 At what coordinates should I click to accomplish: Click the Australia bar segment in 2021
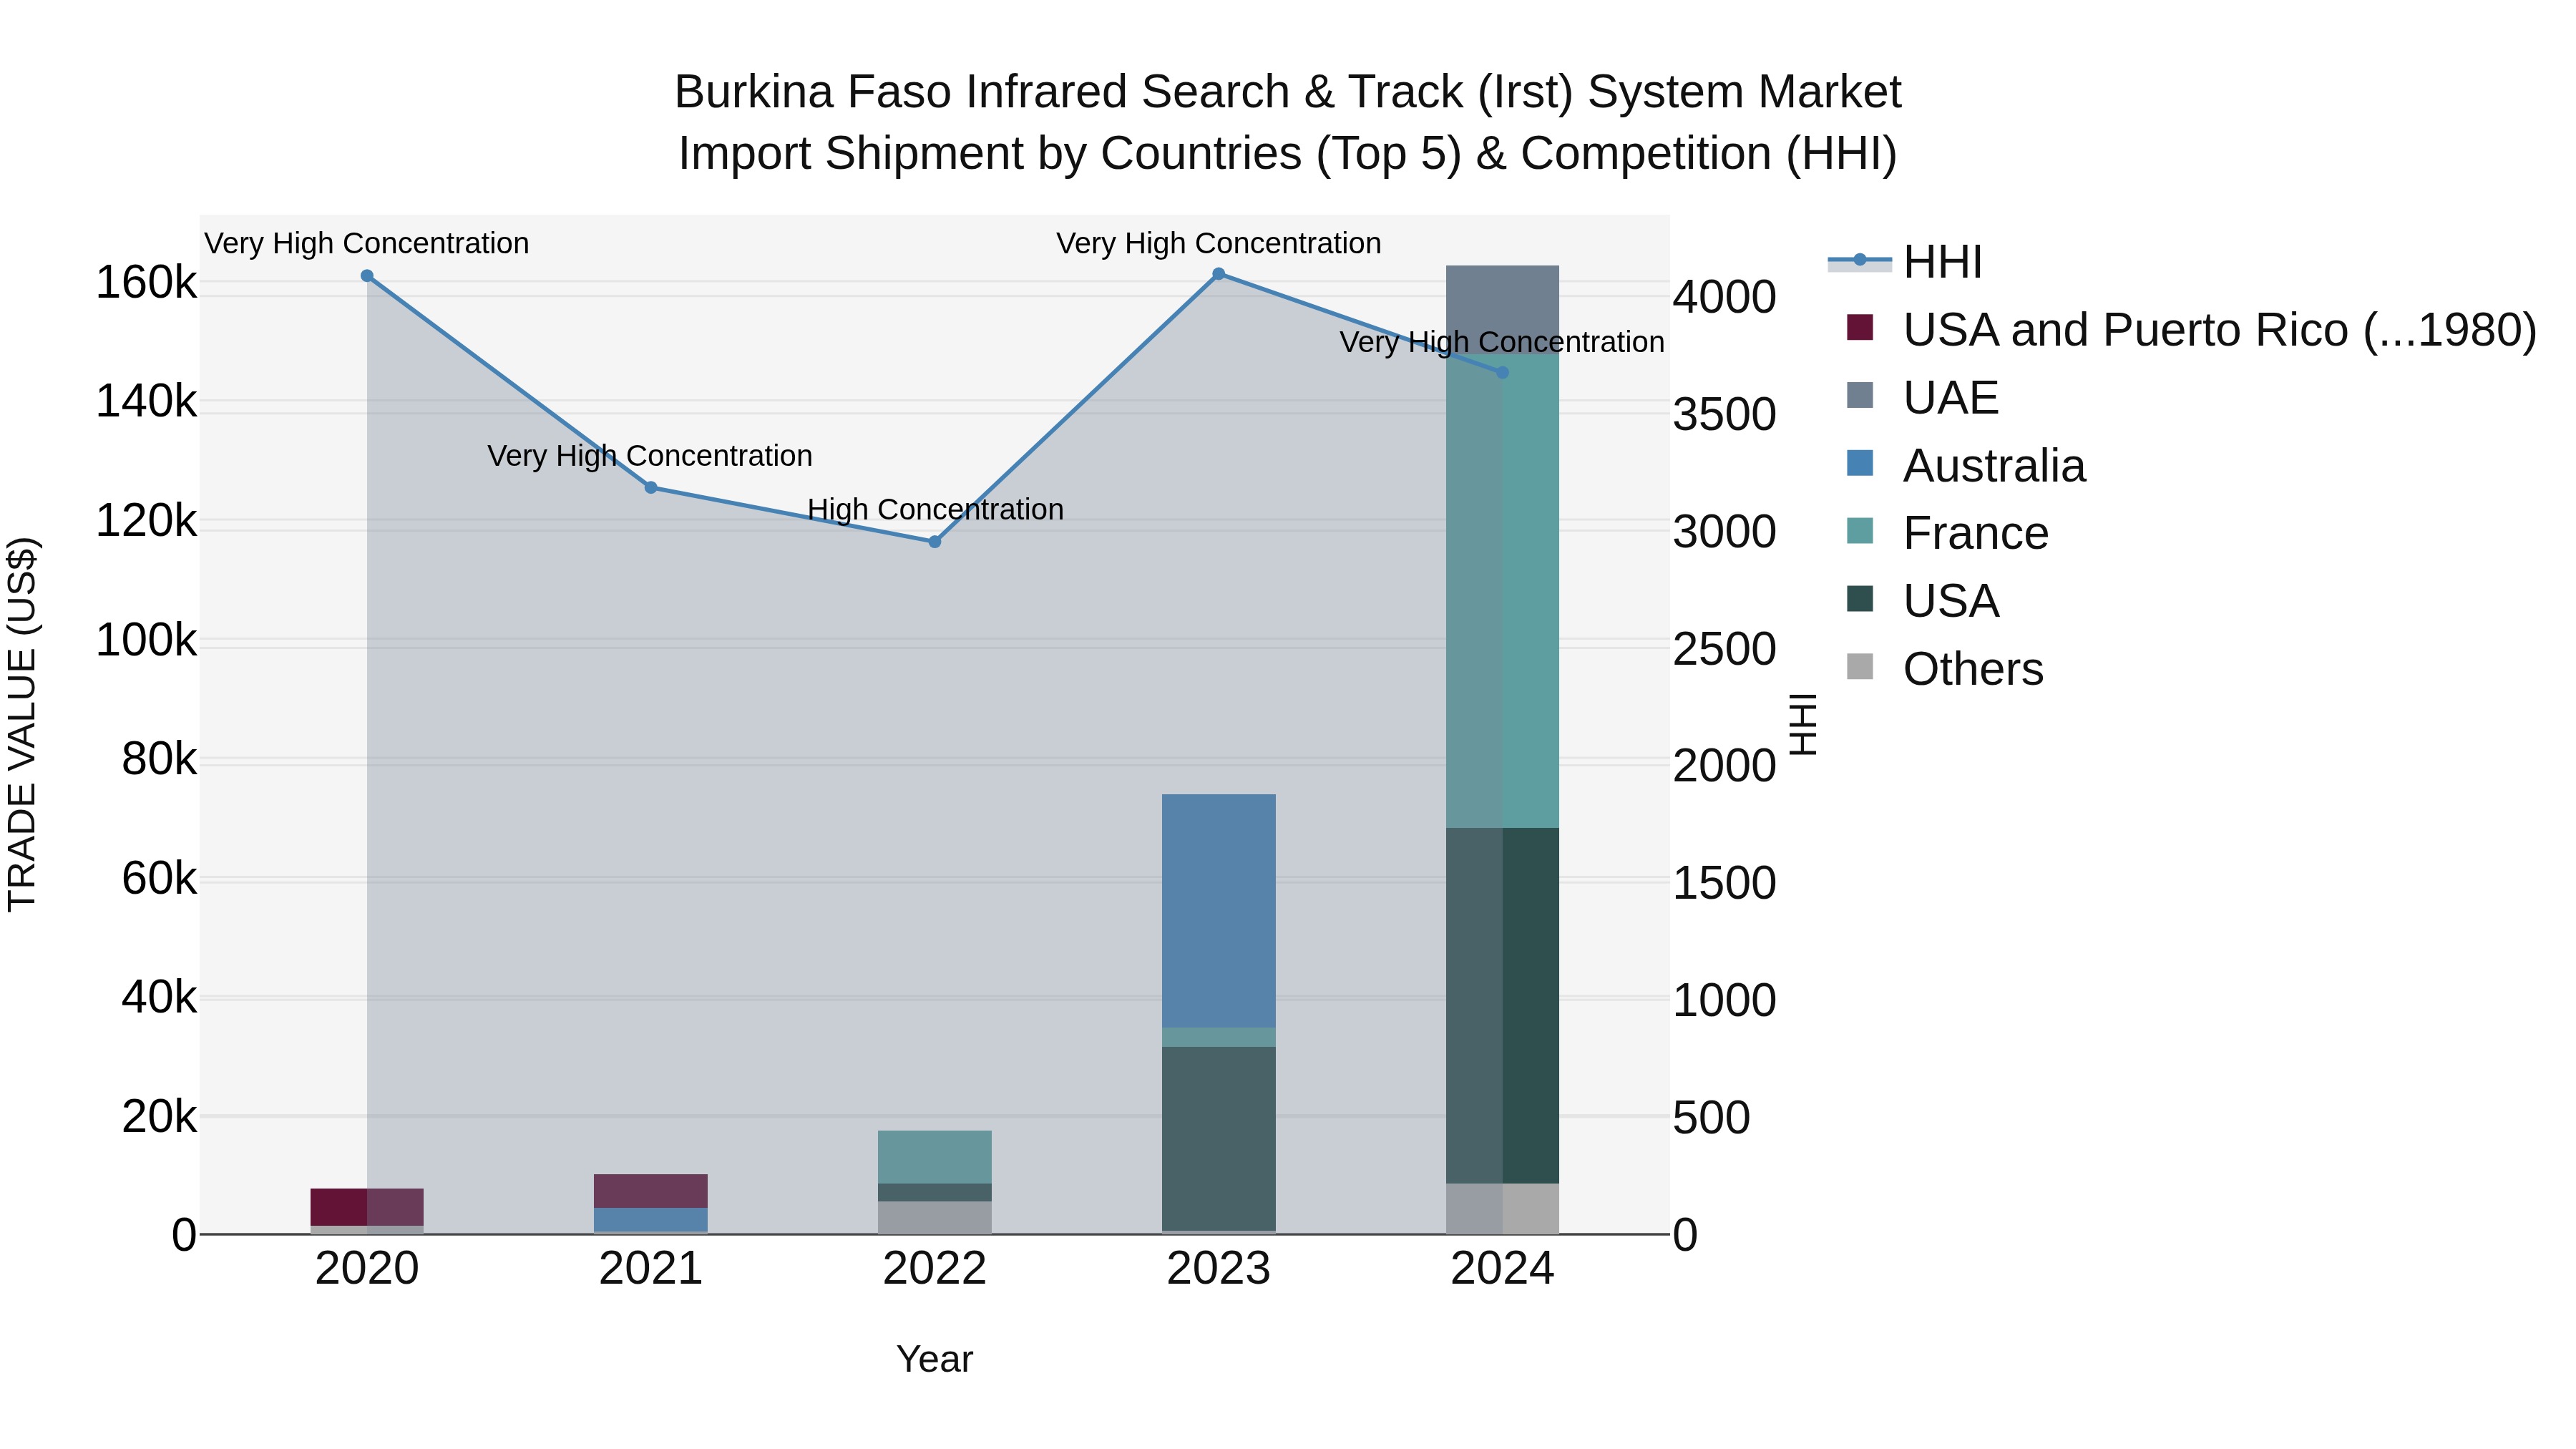(651, 1221)
